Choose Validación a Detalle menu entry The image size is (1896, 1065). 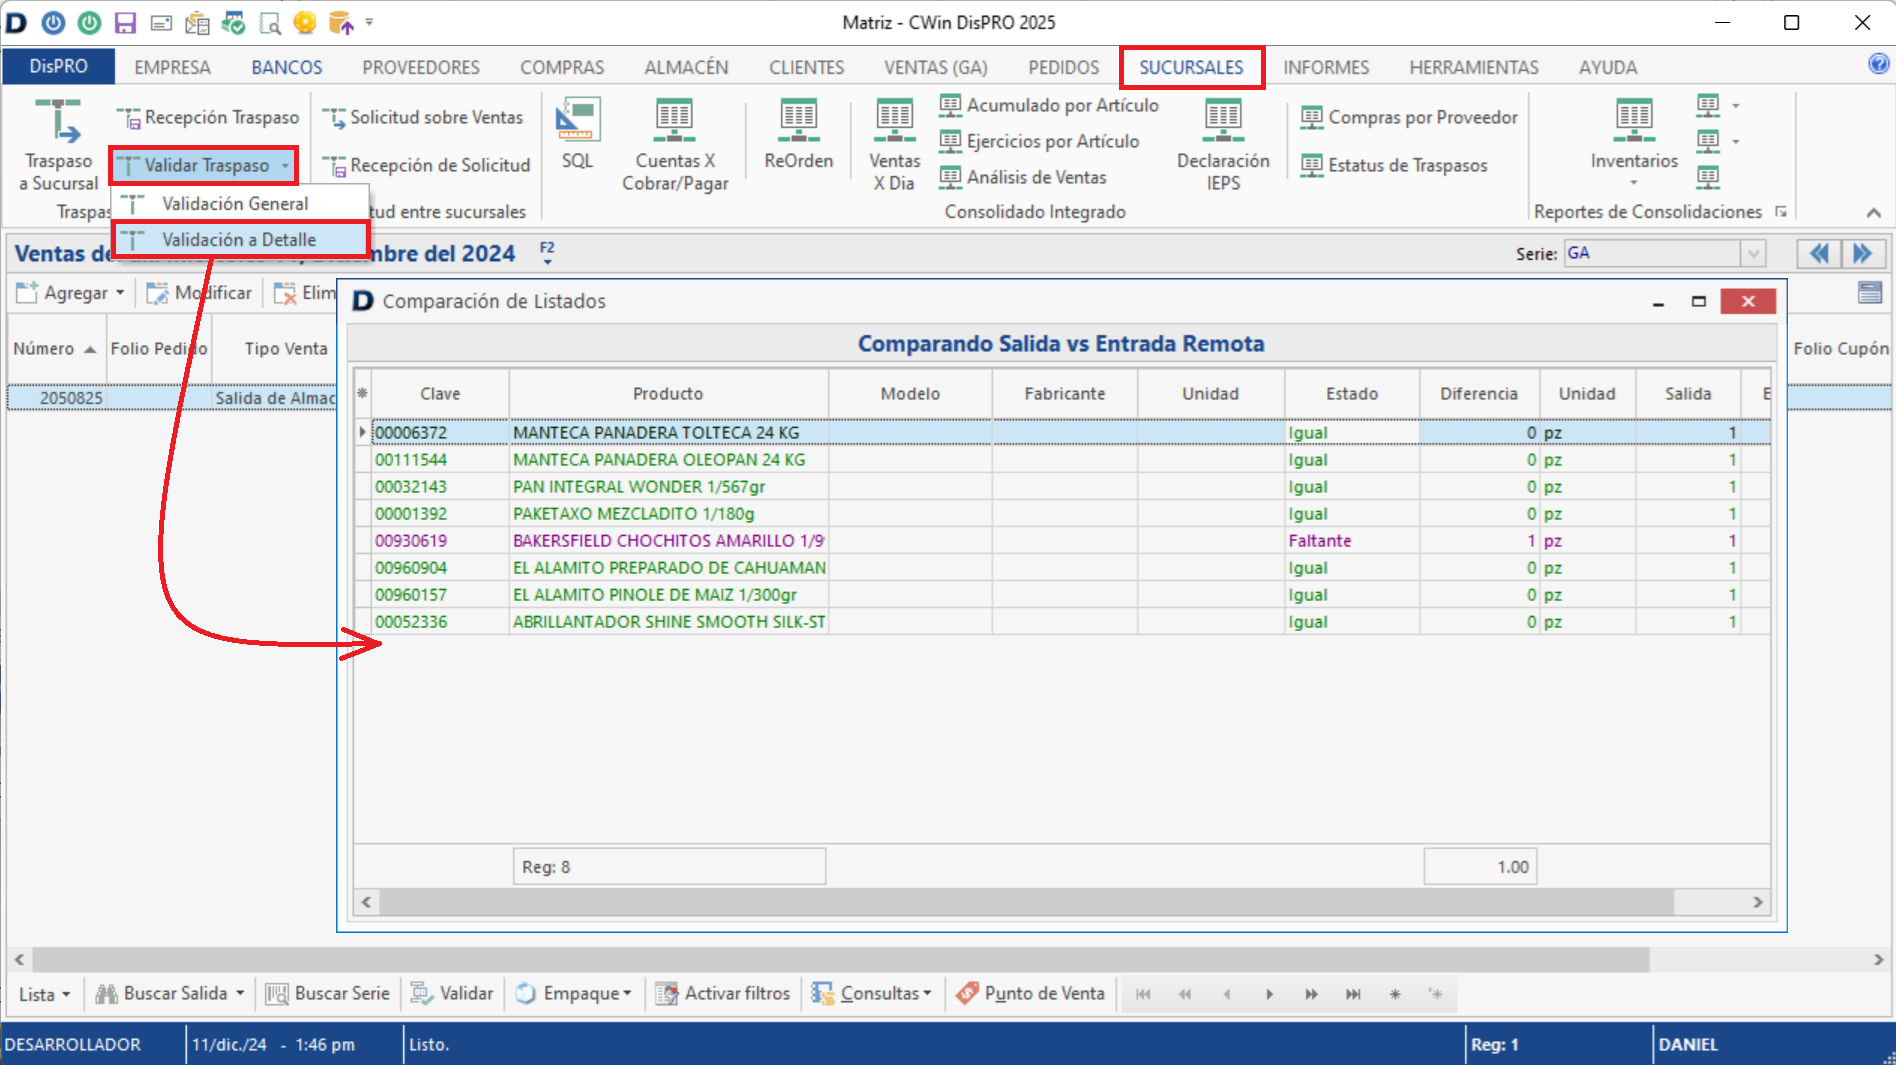tap(239, 239)
